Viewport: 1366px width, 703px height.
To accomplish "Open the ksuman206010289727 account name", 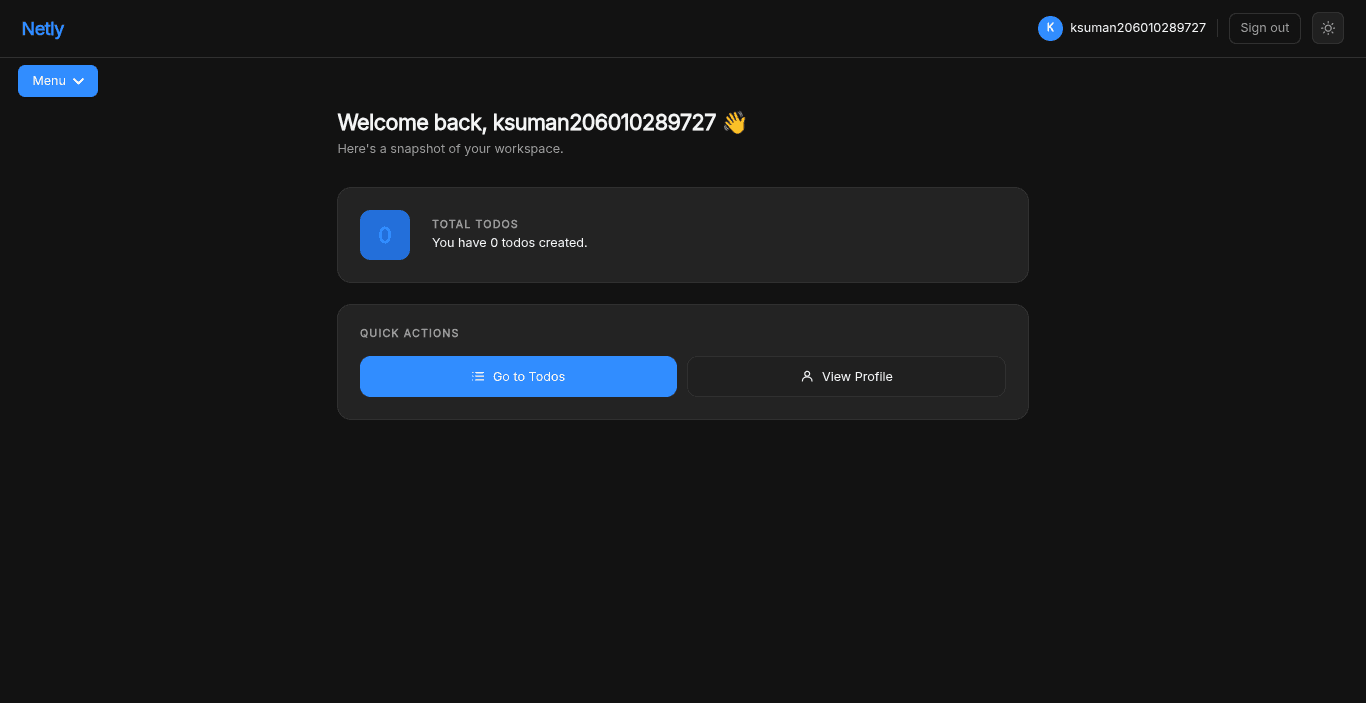I will 1138,28.
